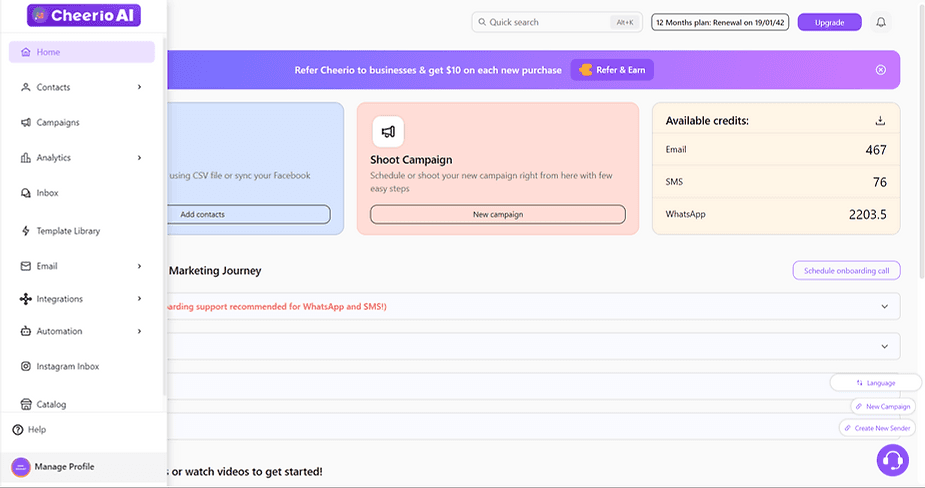Click the Analytics bar chart icon

click(x=25, y=158)
